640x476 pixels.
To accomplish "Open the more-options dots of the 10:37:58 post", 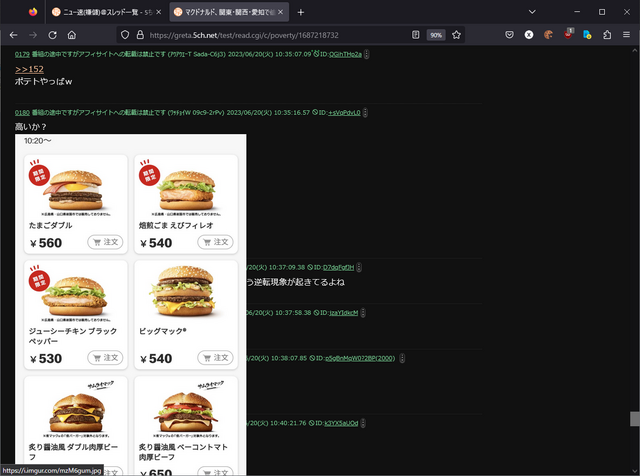I will coord(363,313).
